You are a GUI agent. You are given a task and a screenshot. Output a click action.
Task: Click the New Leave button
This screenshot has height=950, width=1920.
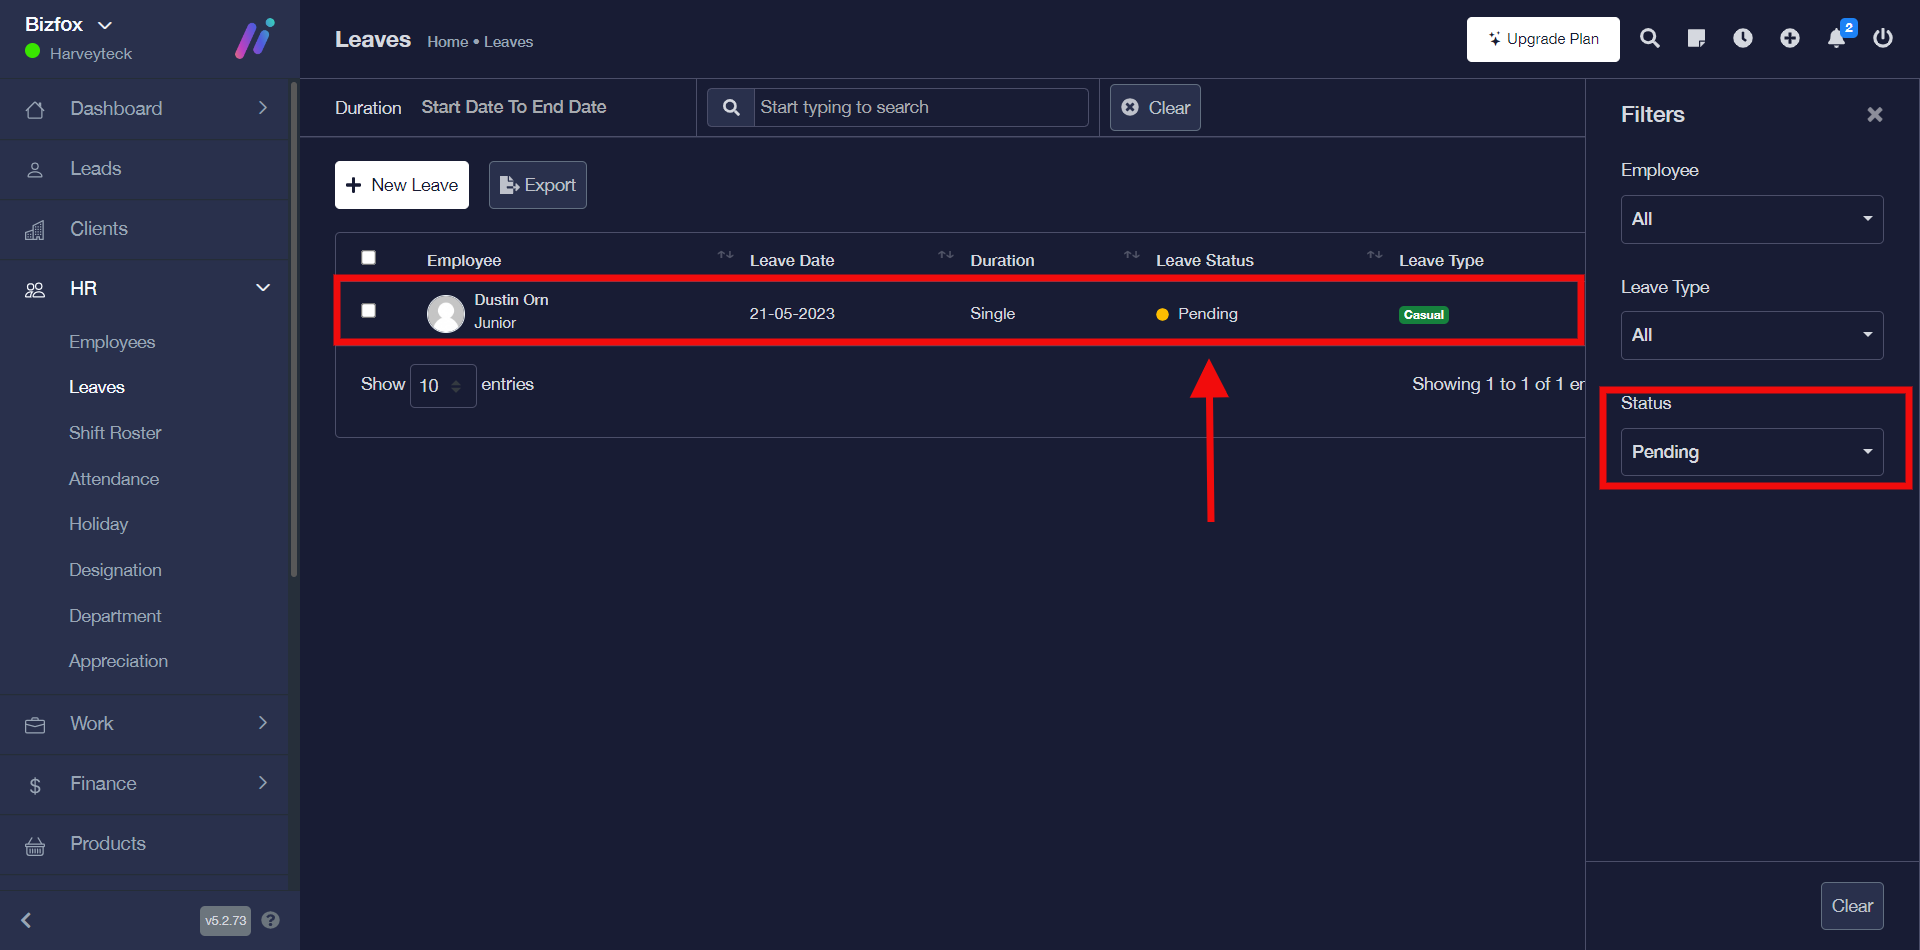pyautogui.click(x=402, y=185)
